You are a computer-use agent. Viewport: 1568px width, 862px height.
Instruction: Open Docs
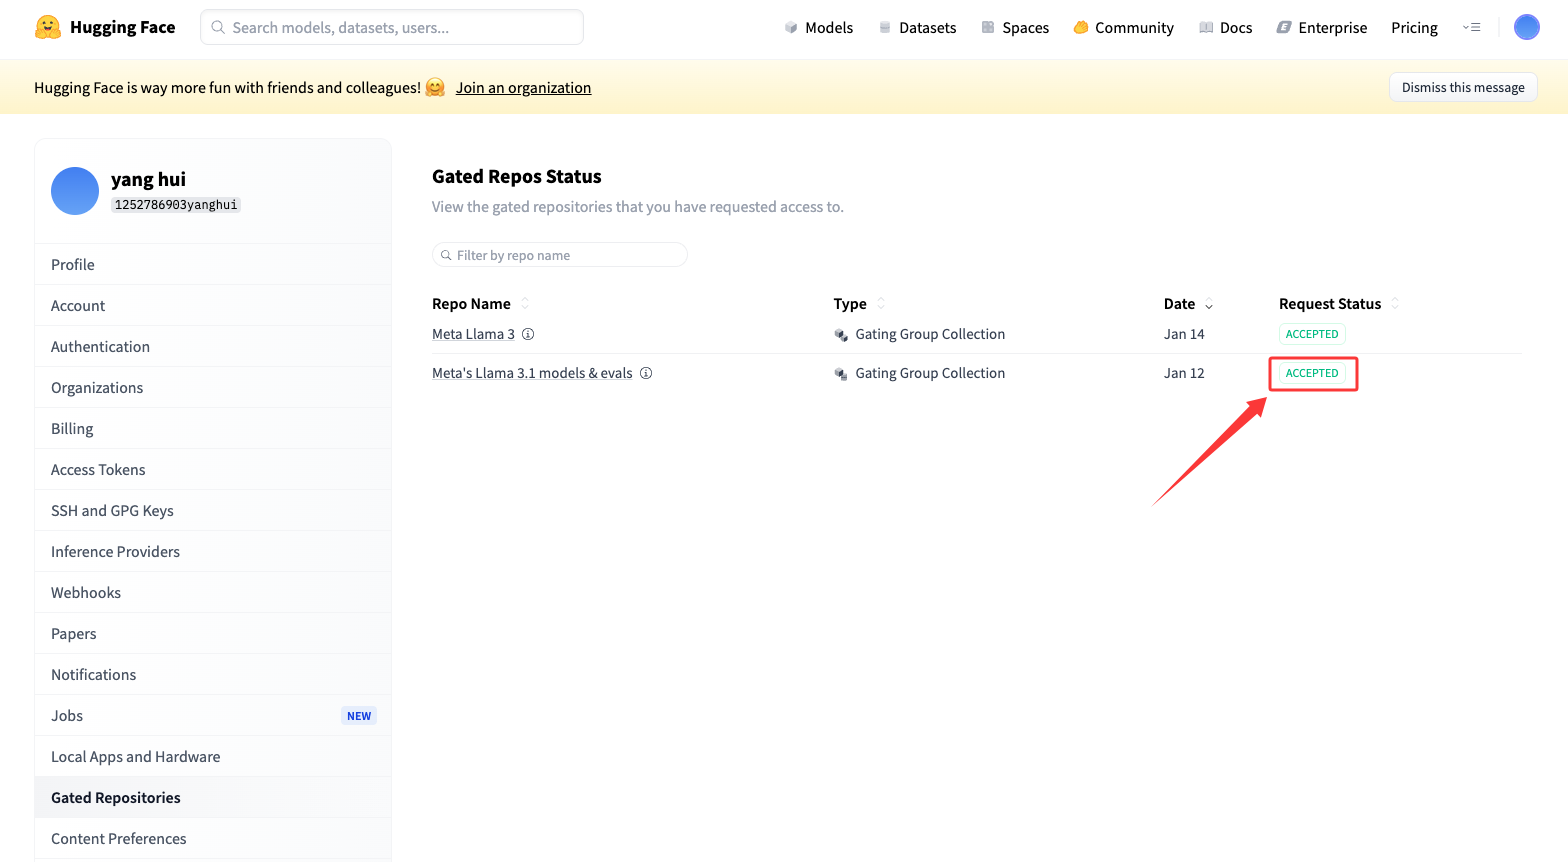(1226, 28)
